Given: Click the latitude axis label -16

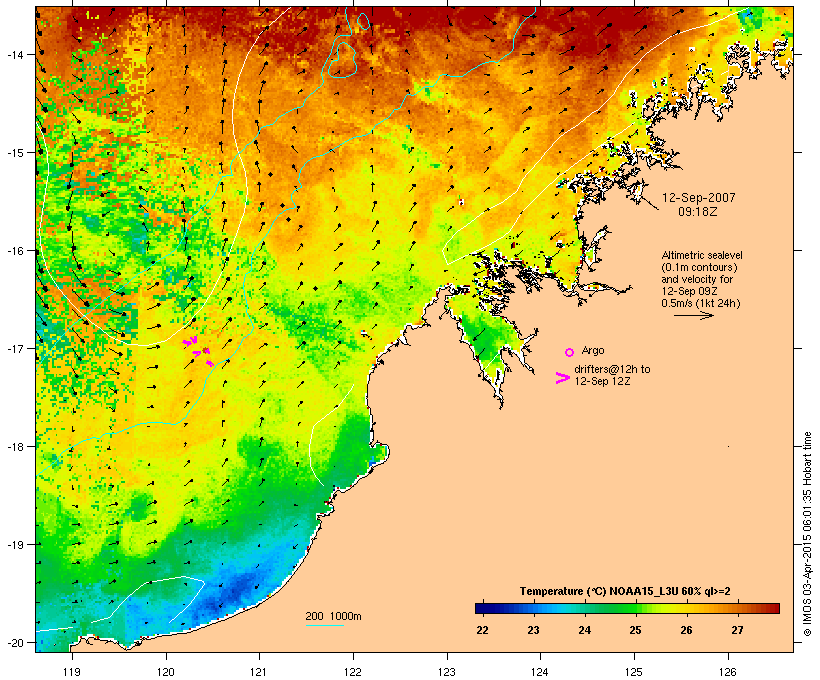Looking at the screenshot, I should point(14,251).
